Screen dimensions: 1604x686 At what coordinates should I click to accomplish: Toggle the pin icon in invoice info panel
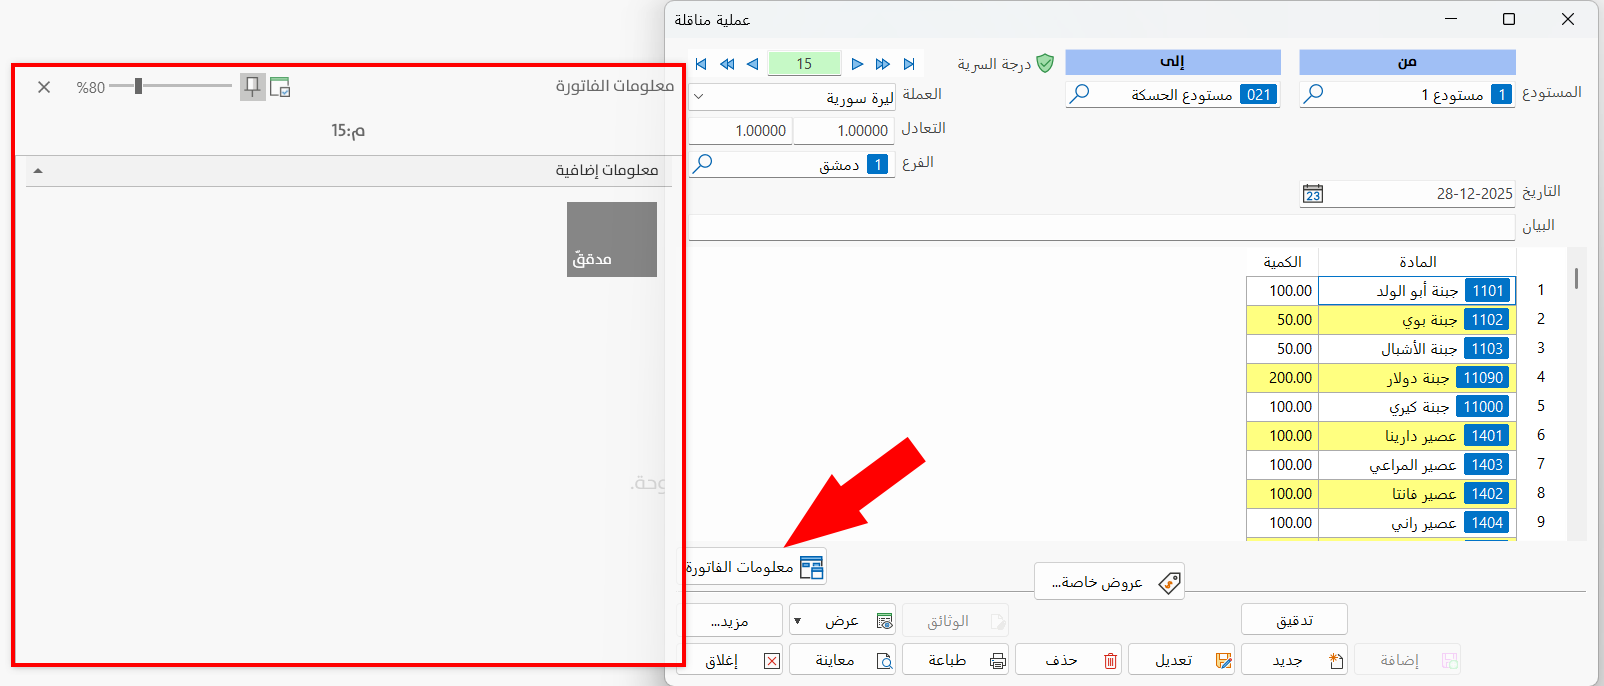tap(252, 87)
